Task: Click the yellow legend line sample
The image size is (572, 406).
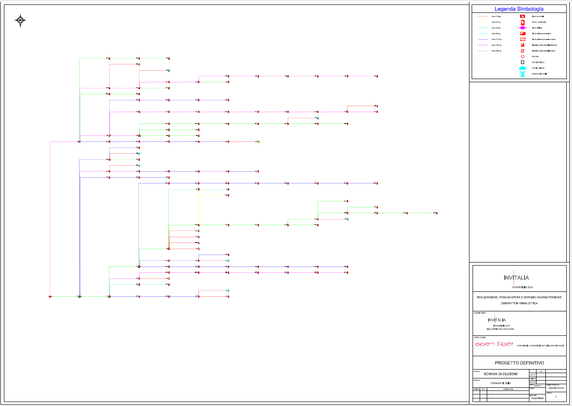Action: pos(483,22)
